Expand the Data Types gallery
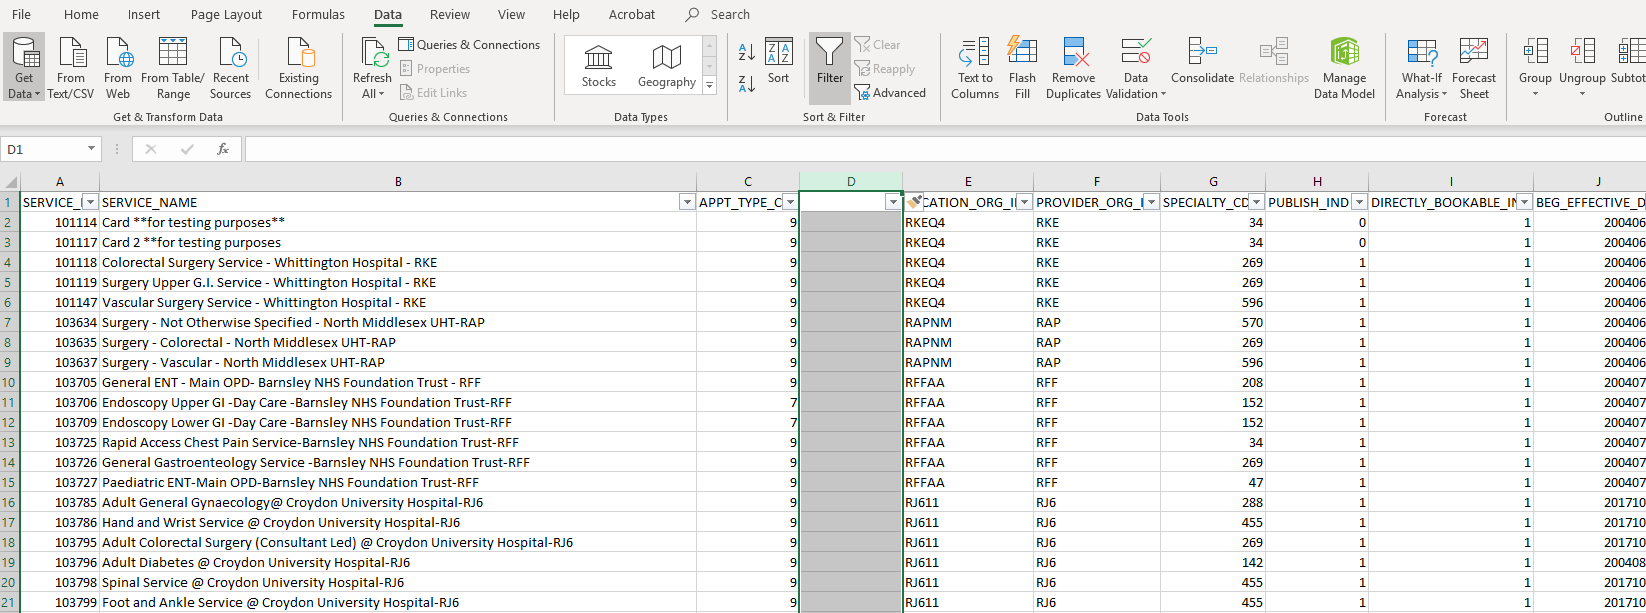Image resolution: width=1646 pixels, height=613 pixels. [x=710, y=86]
